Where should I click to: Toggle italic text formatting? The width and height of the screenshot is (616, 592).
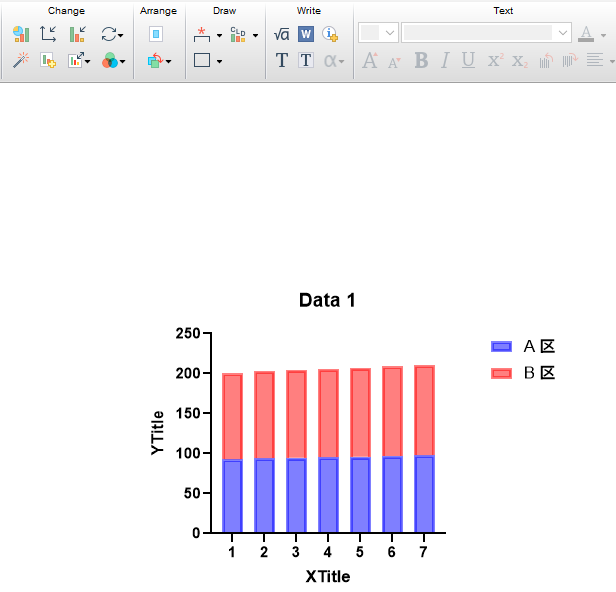tap(445, 61)
